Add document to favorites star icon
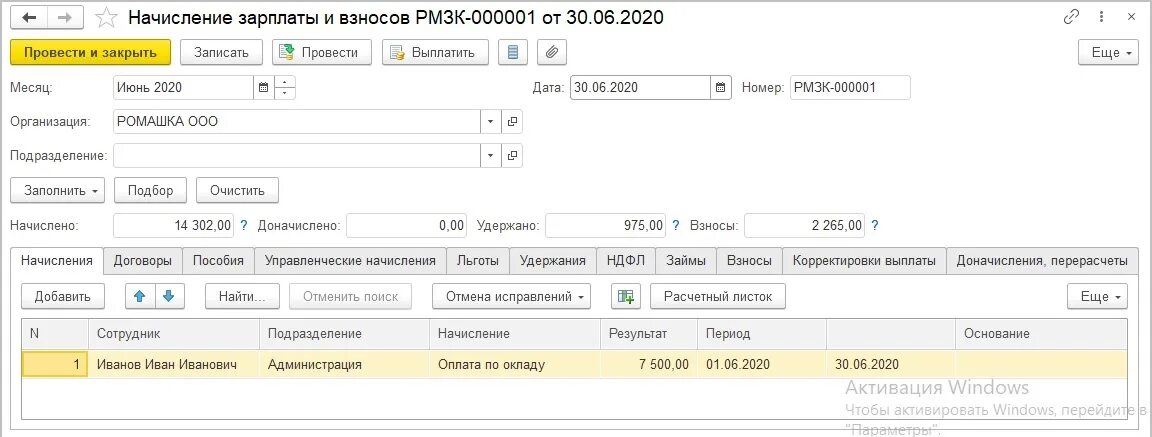The image size is (1152, 437). click(x=106, y=18)
